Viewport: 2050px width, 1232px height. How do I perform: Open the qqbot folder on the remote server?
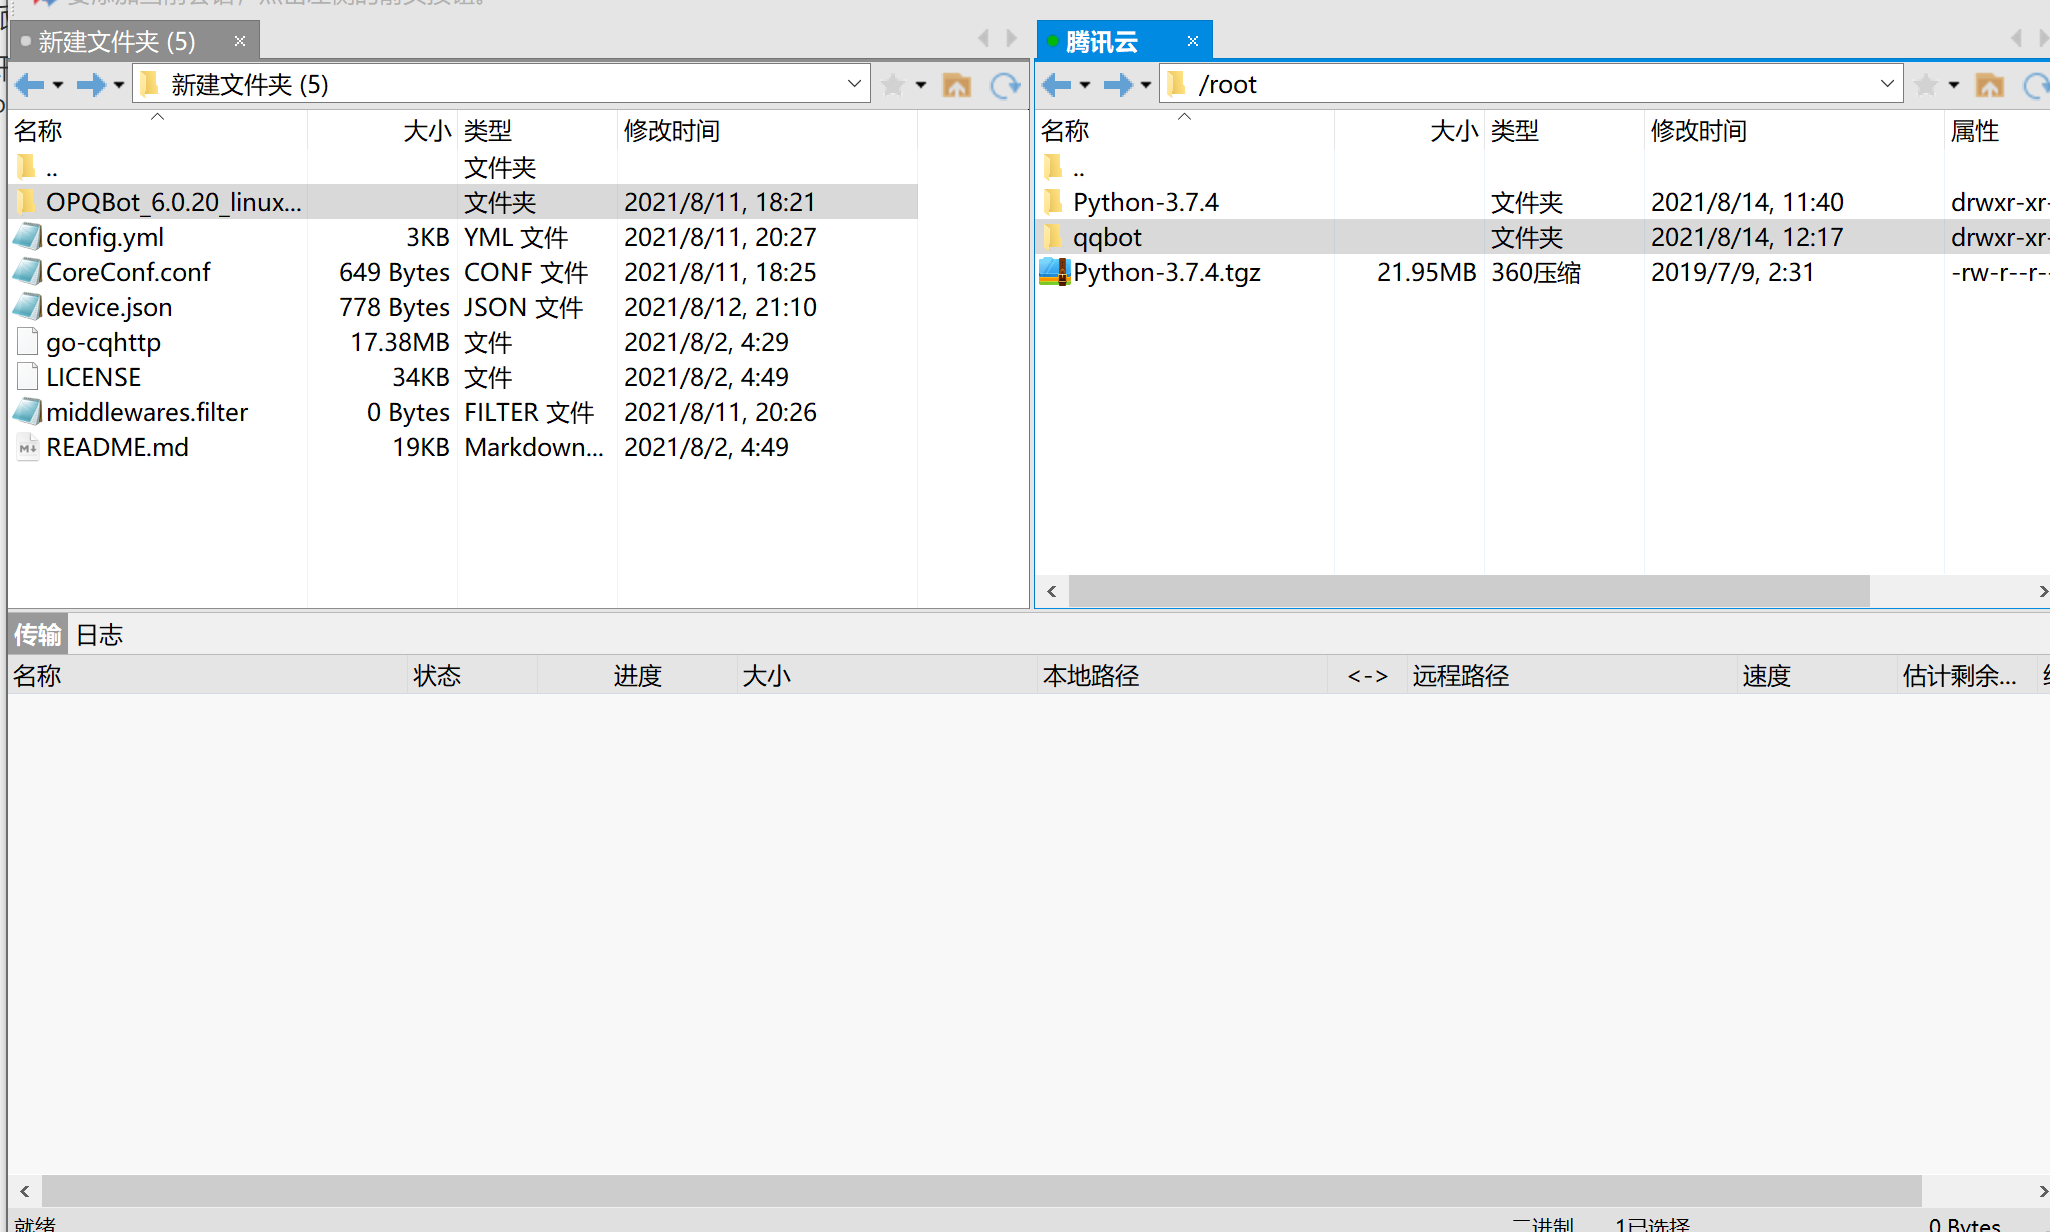point(1108,237)
